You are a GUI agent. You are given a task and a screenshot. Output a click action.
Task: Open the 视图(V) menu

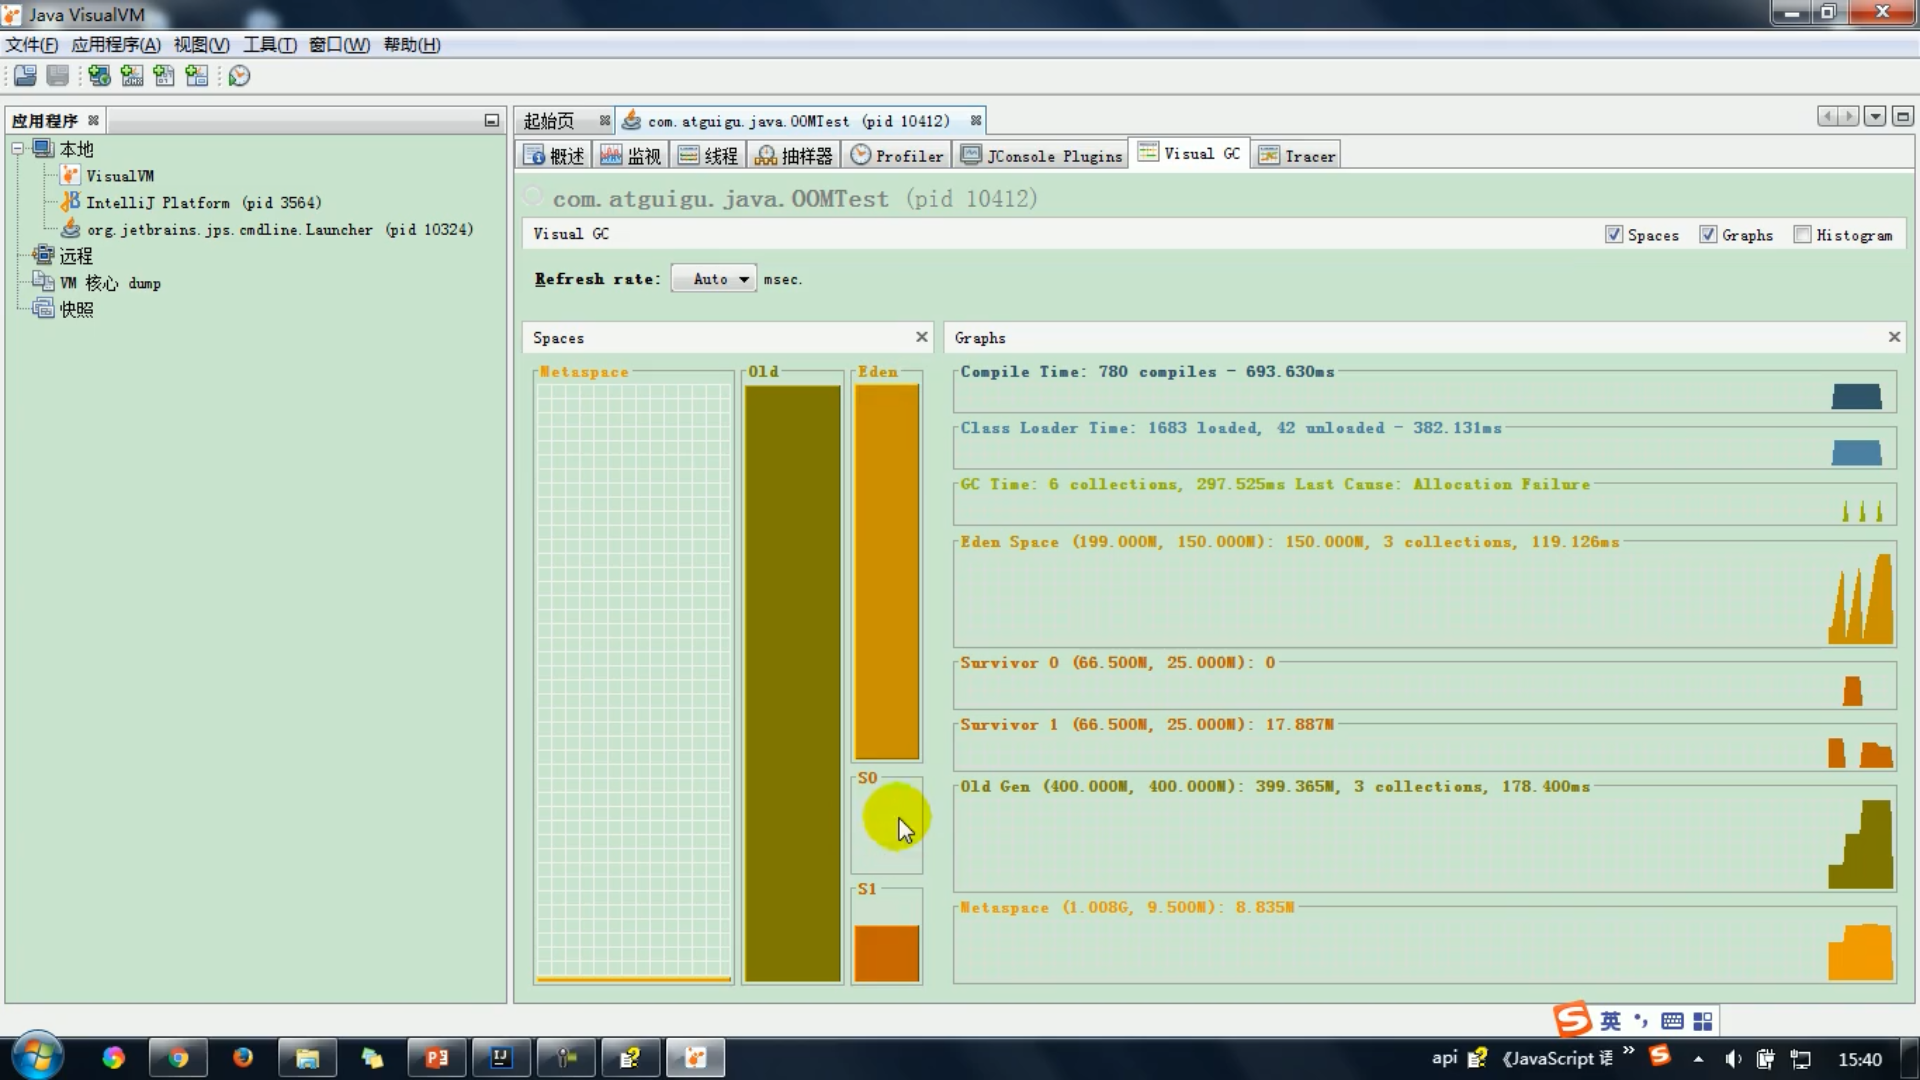click(x=201, y=45)
